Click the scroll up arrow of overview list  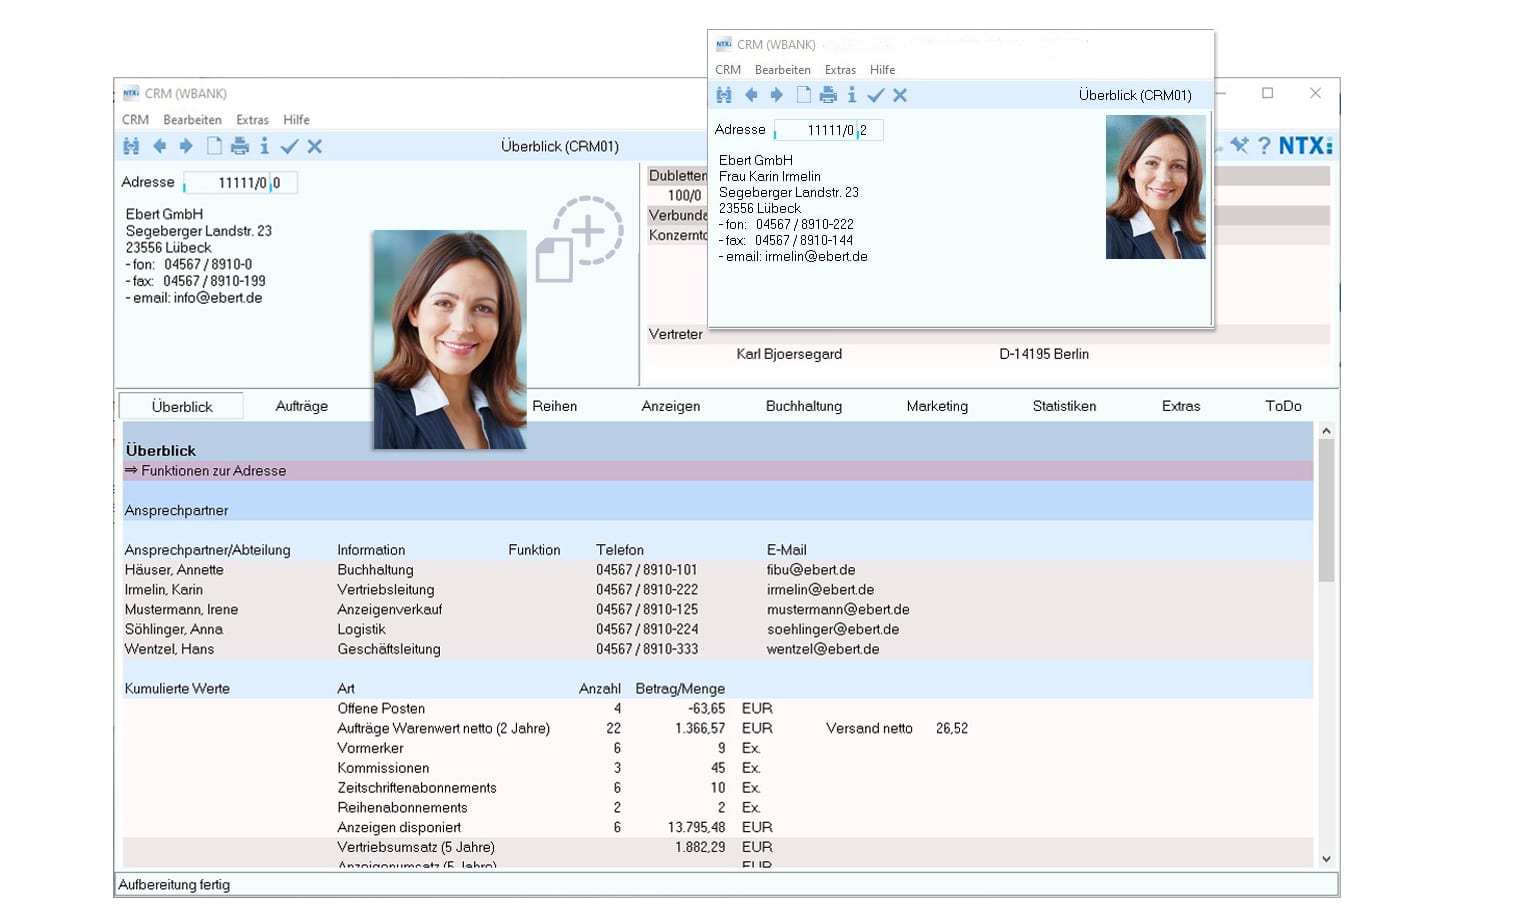coord(1326,431)
